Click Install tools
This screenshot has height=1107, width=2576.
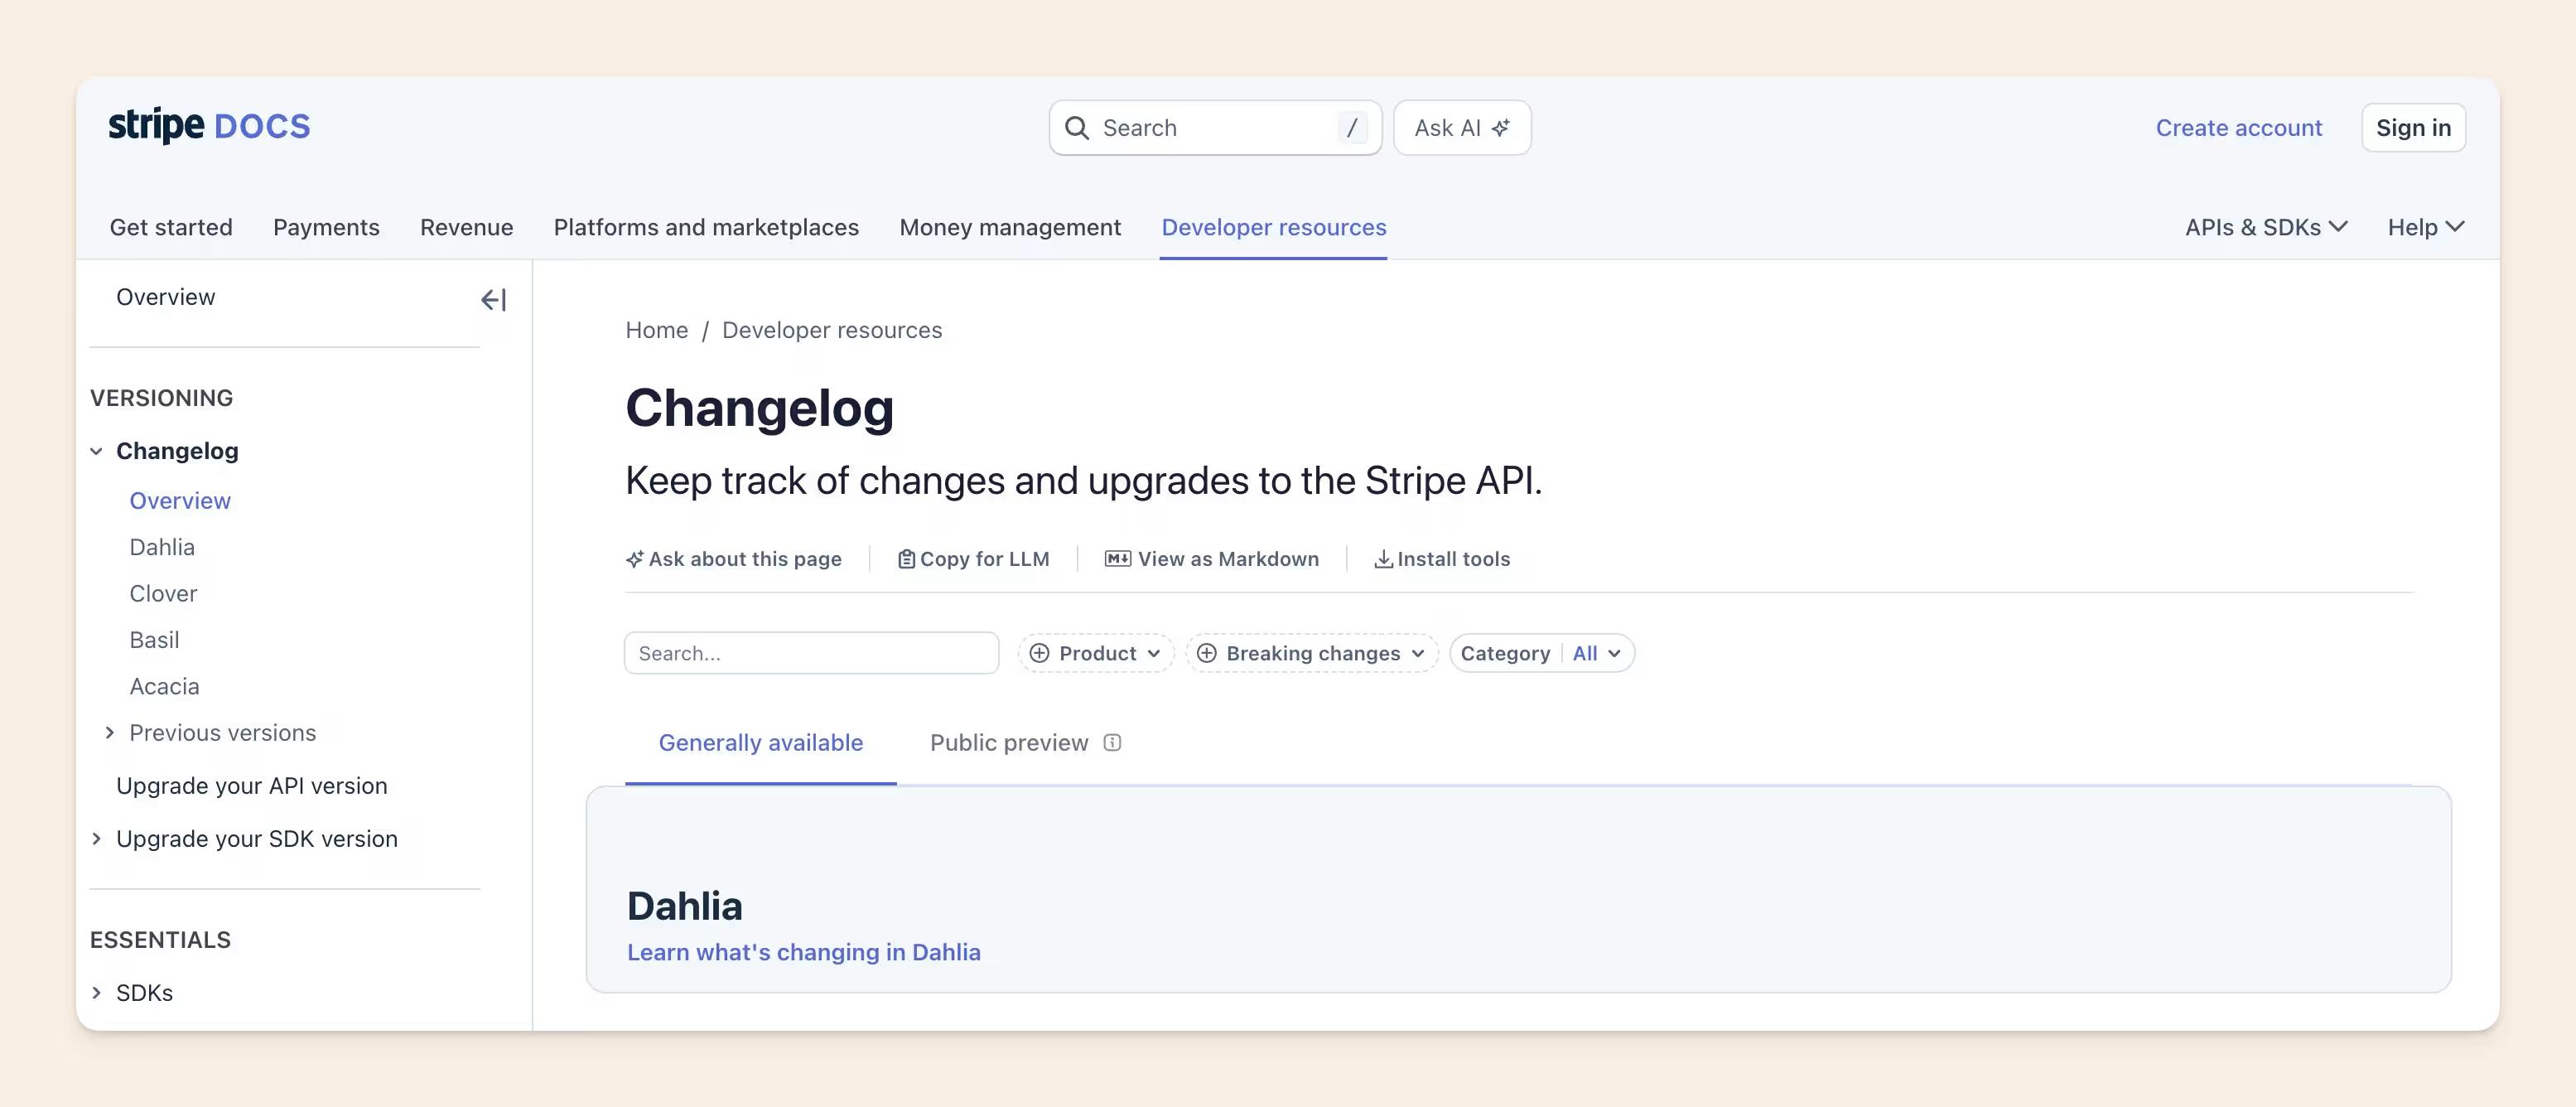tap(1442, 559)
